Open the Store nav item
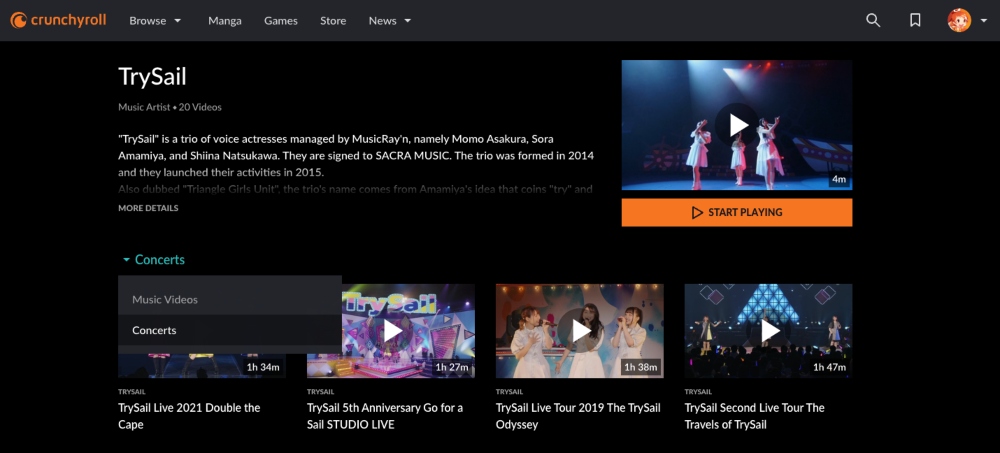 point(333,20)
